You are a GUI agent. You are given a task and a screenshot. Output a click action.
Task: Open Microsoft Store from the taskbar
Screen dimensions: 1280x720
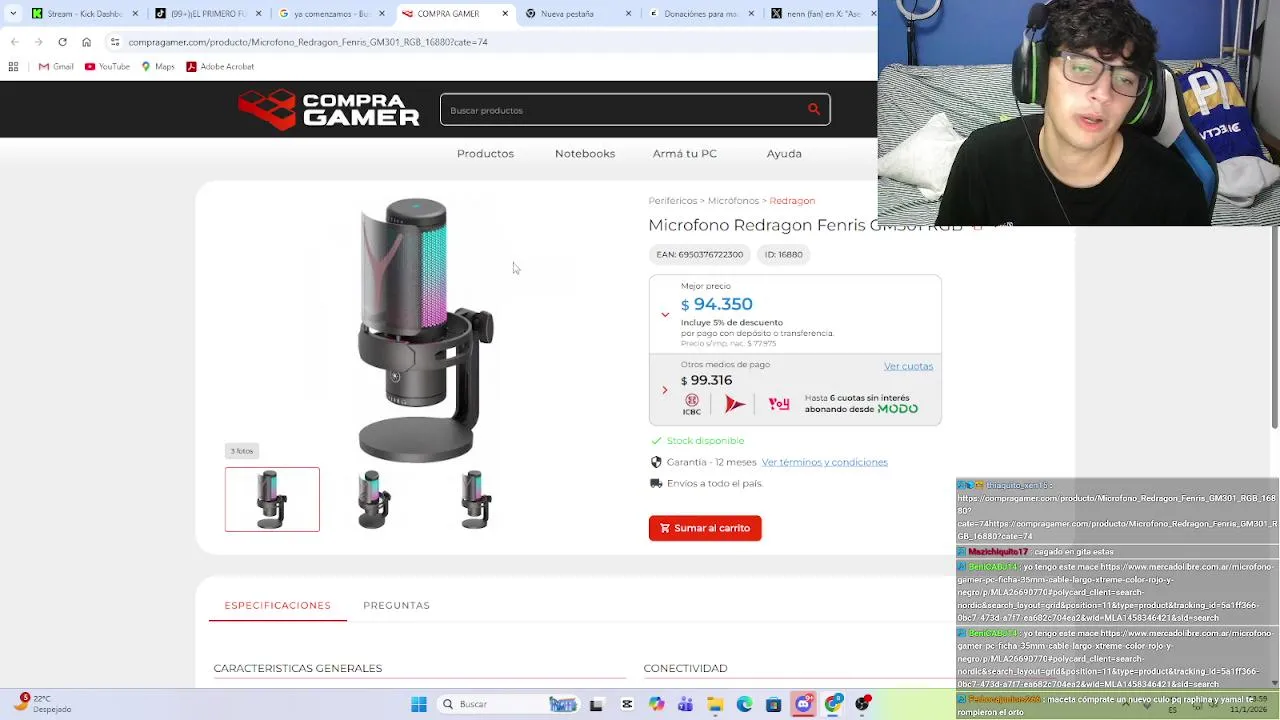coord(773,704)
